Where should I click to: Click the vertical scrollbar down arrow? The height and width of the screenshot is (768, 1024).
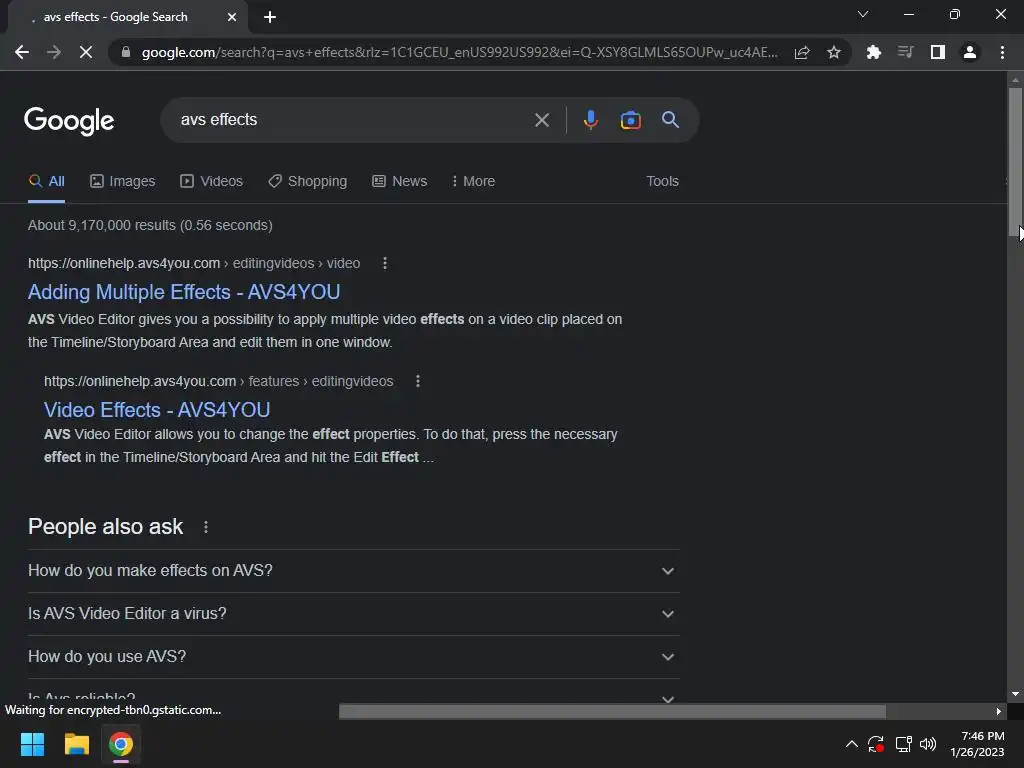[x=1015, y=694]
